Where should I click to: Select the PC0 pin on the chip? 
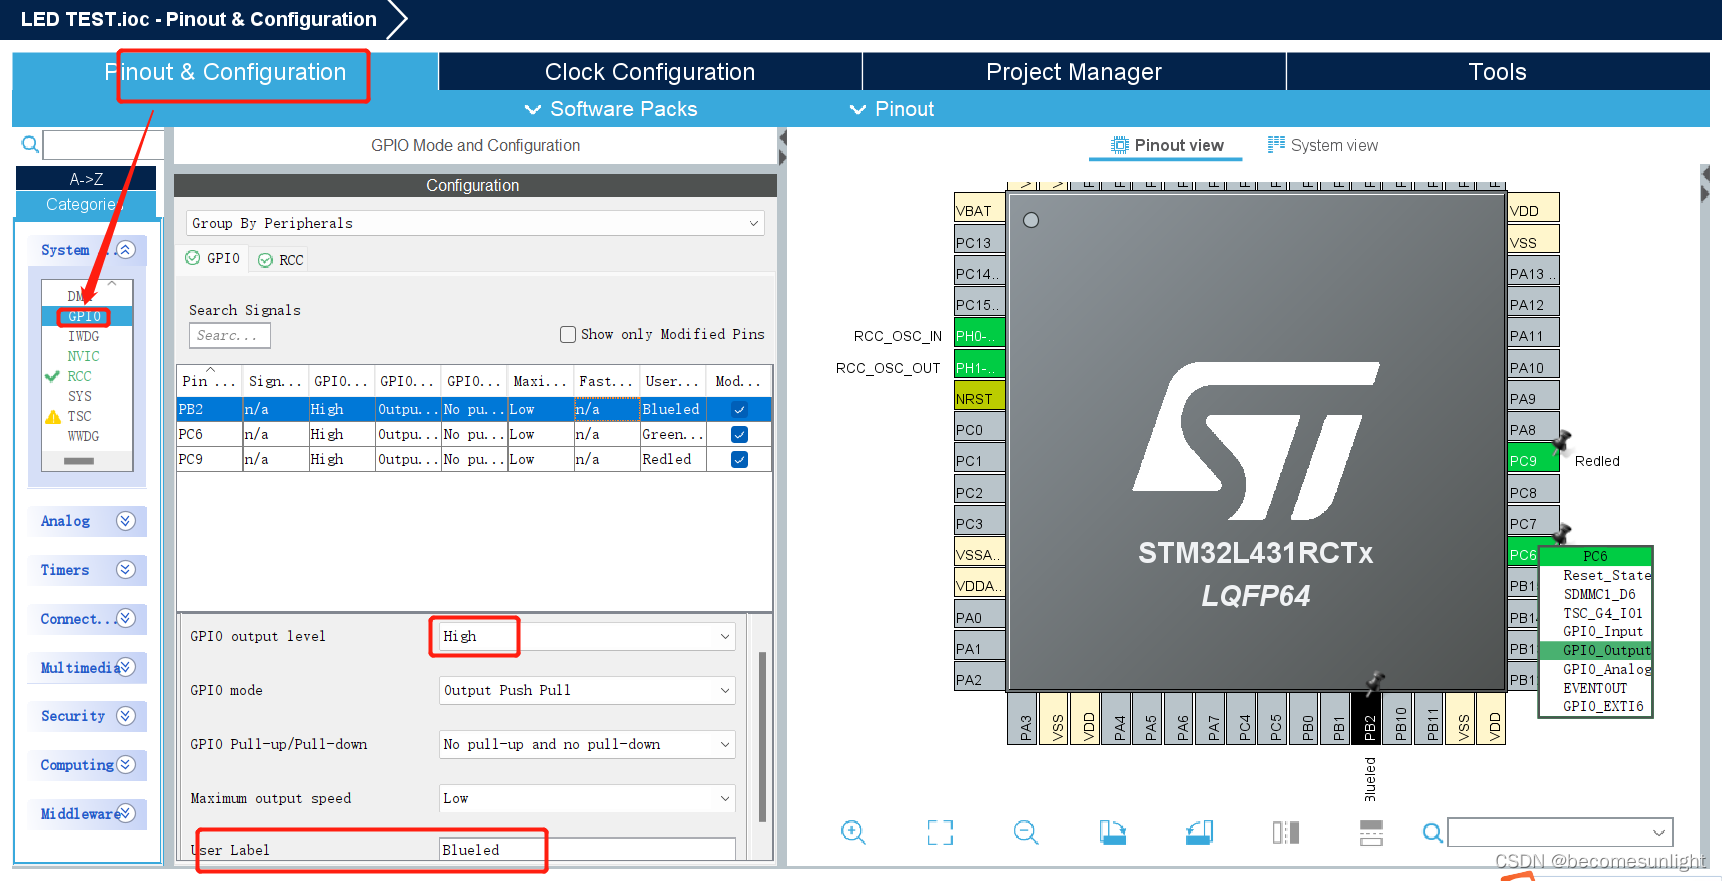979,429
